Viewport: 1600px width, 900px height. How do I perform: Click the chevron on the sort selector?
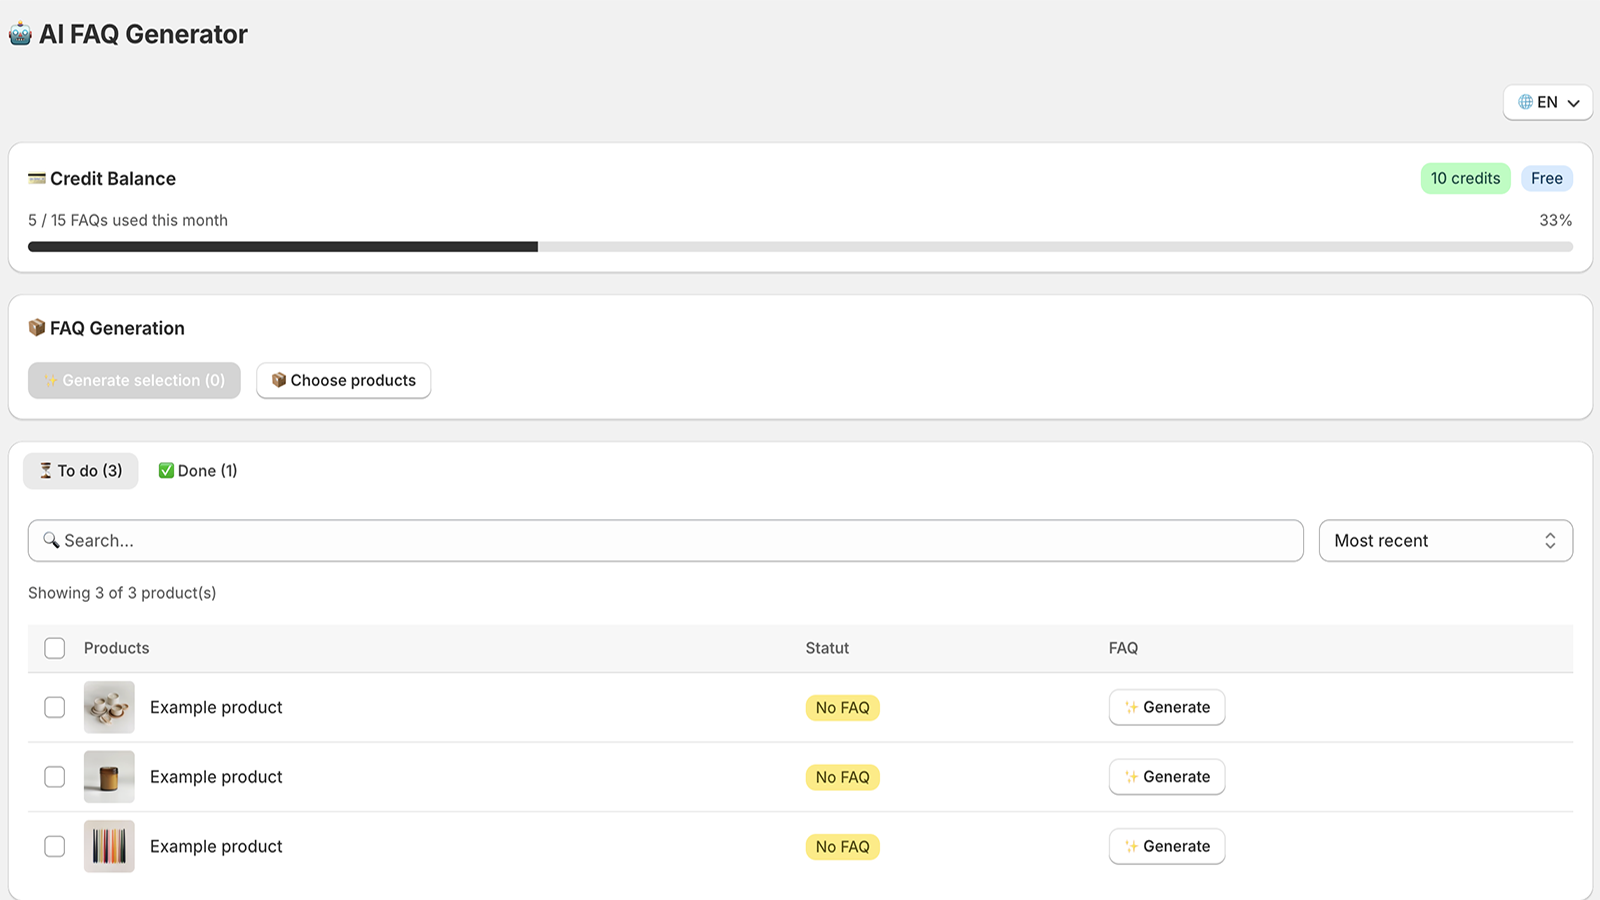click(1550, 540)
